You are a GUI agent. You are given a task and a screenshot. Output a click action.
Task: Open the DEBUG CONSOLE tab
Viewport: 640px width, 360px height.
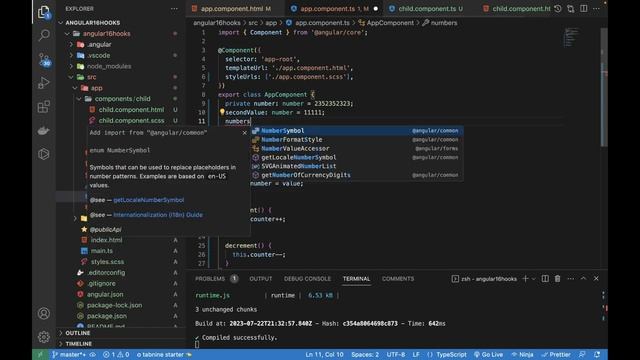307,279
